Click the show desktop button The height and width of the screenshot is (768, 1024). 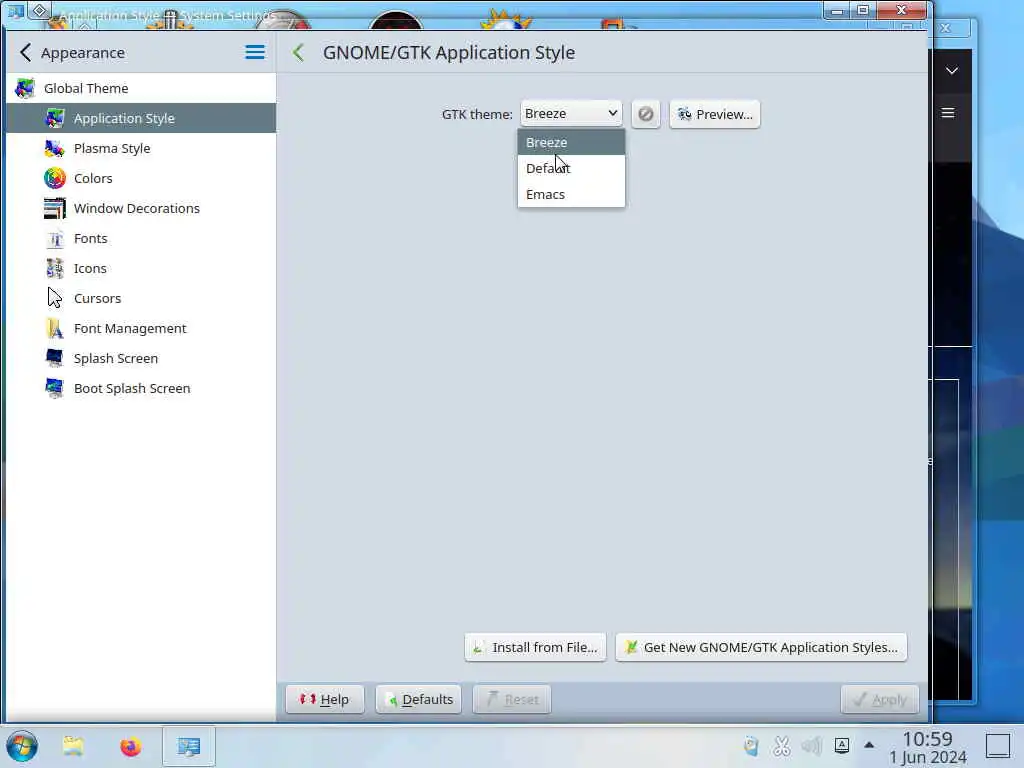[998, 746]
